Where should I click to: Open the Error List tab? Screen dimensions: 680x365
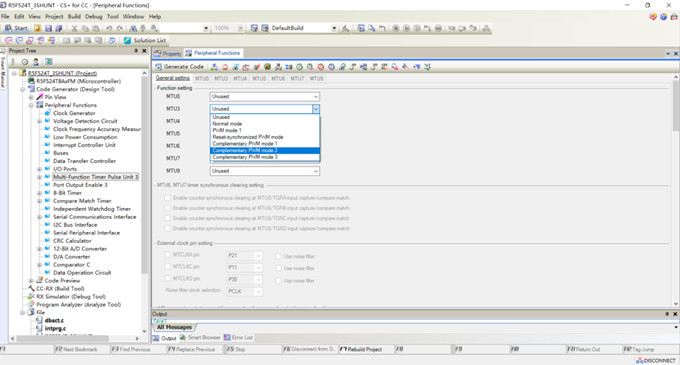point(238,338)
